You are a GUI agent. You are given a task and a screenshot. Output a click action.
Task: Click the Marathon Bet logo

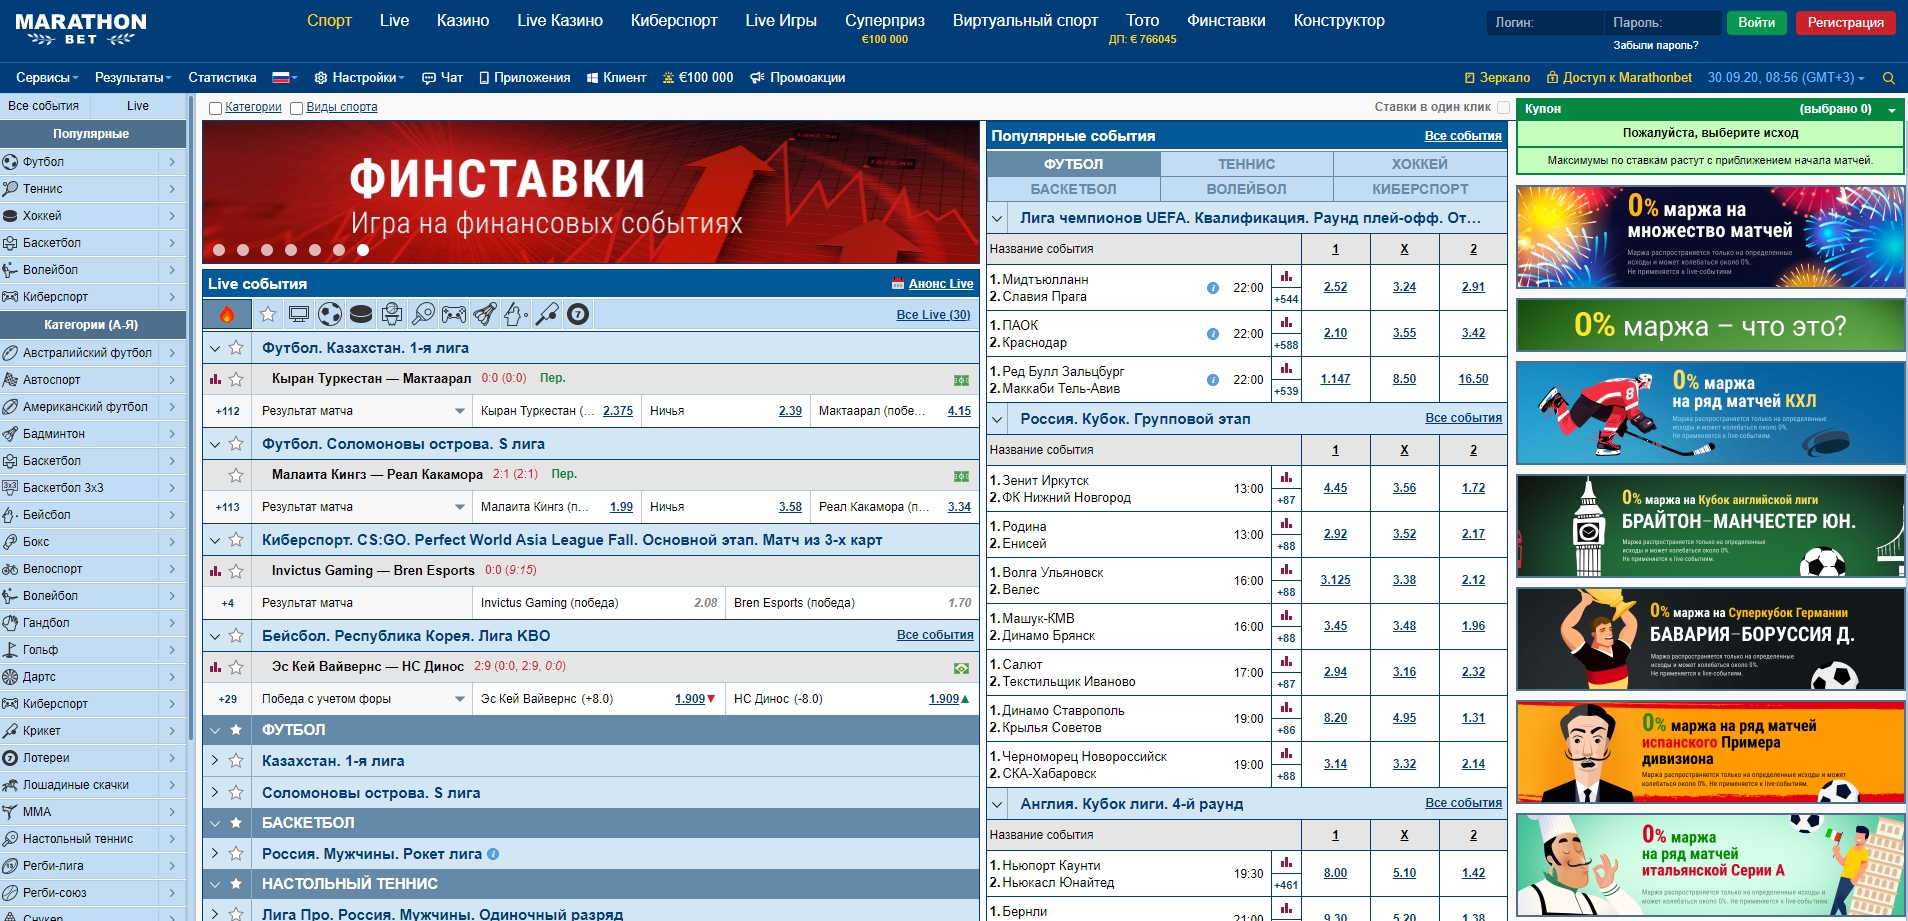coord(81,29)
